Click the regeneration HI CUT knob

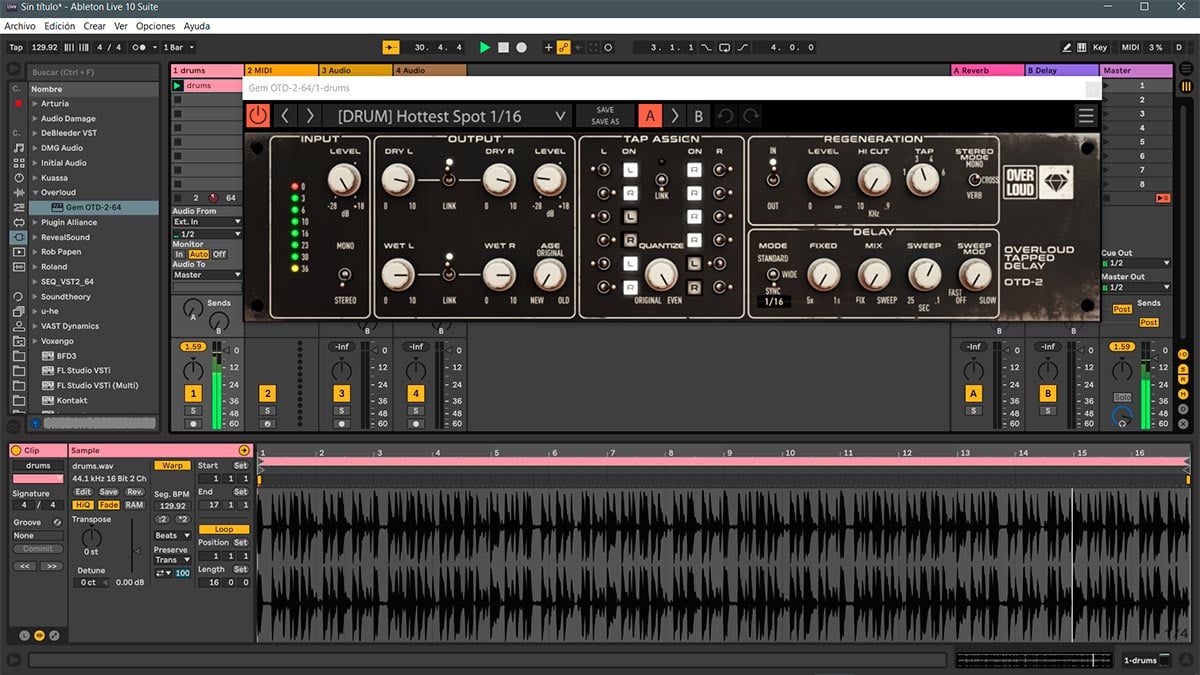tap(873, 180)
